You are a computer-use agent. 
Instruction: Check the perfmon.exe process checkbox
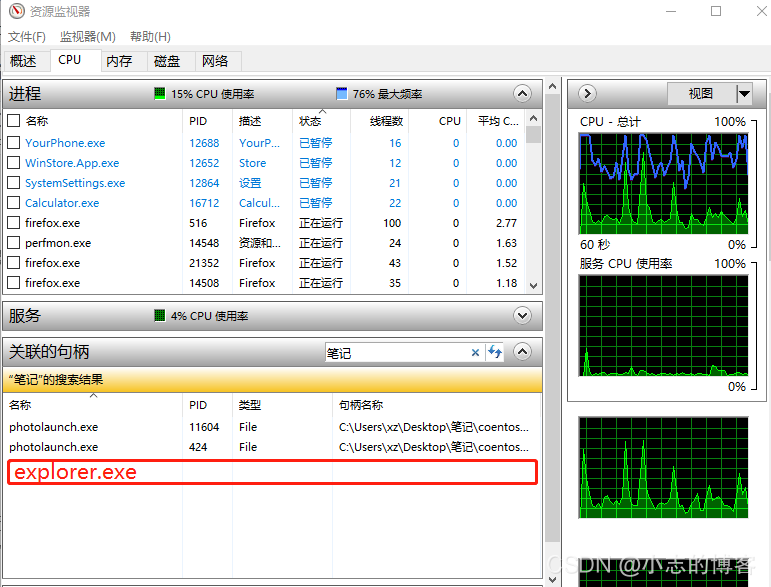click(14, 243)
